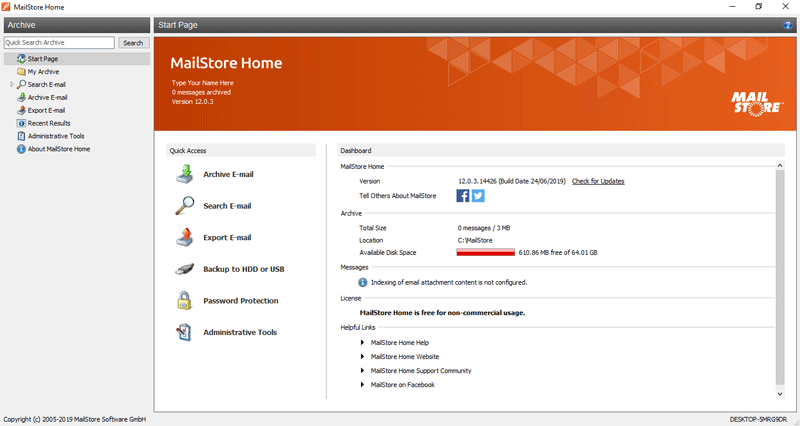Click arrow next to MailStore Home Support Community
This screenshot has width=800, height=426.
[362, 370]
